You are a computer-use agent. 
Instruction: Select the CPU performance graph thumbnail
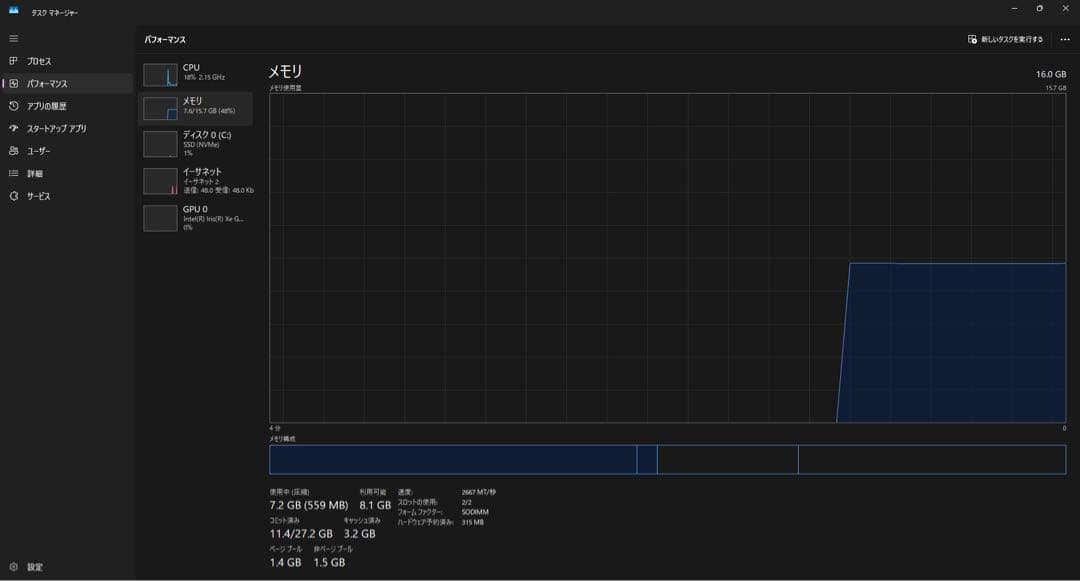click(x=160, y=75)
